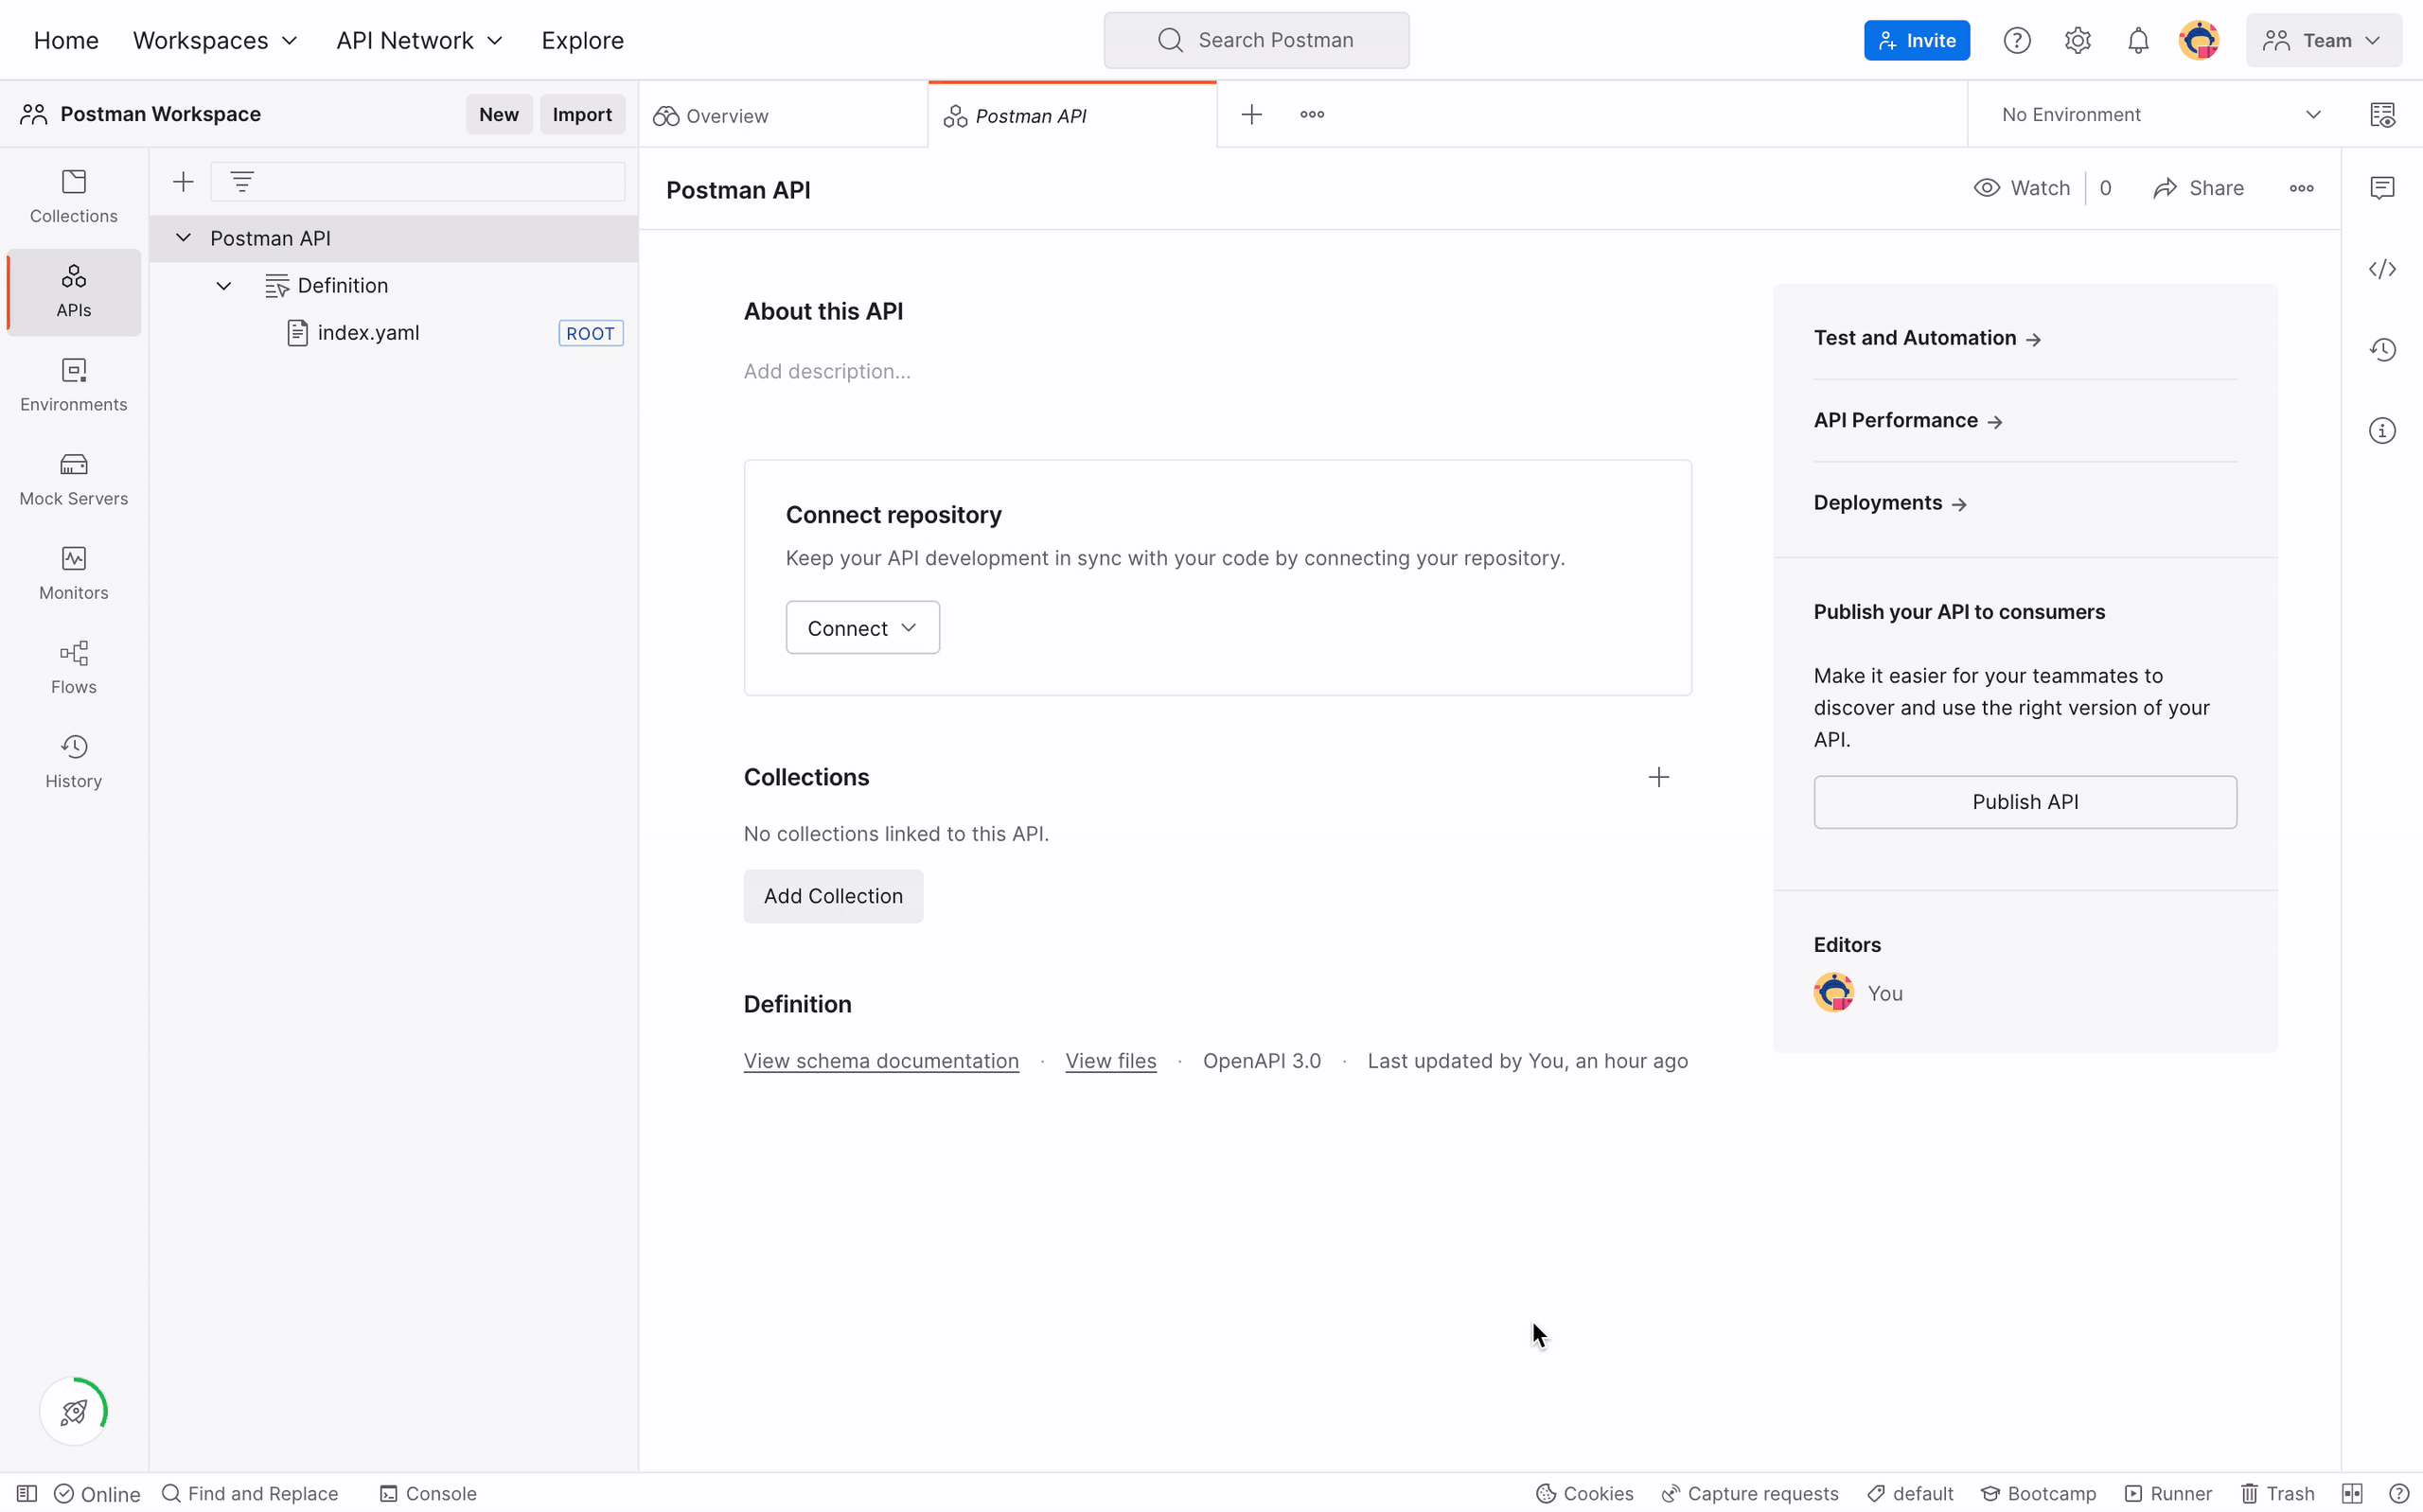Click the New button in workspace header
Screen dimensions: 2423x1512
click(x=499, y=114)
